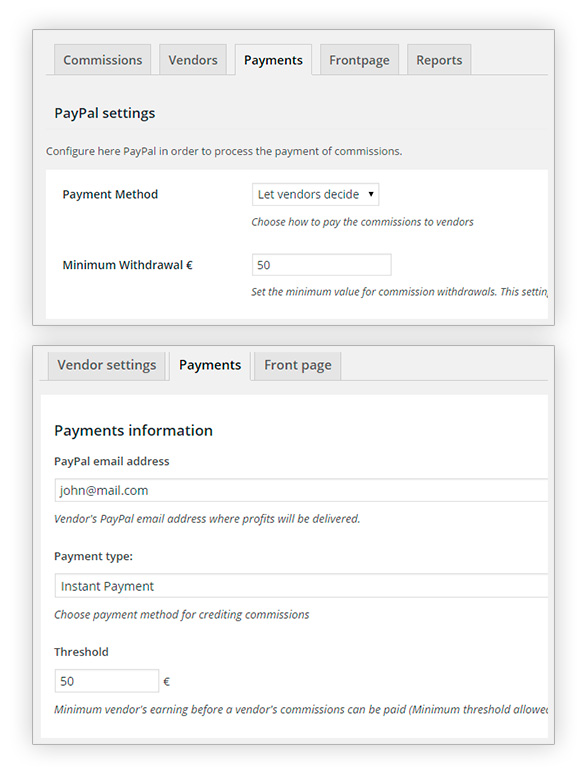Screen dimensions: 581x778
Task: Open the Frontpage tab
Action: (x=359, y=60)
